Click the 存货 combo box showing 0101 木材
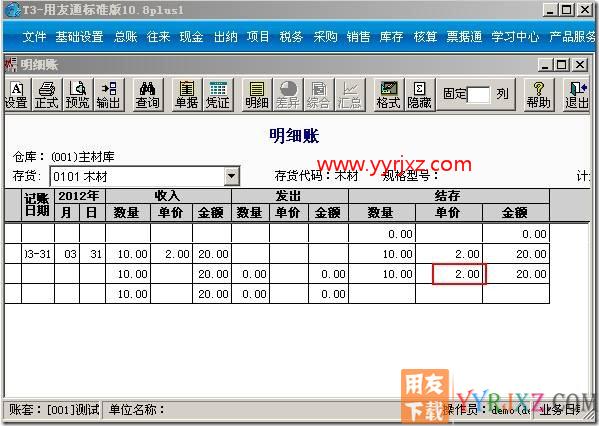This screenshot has height=426, width=599. coord(145,176)
